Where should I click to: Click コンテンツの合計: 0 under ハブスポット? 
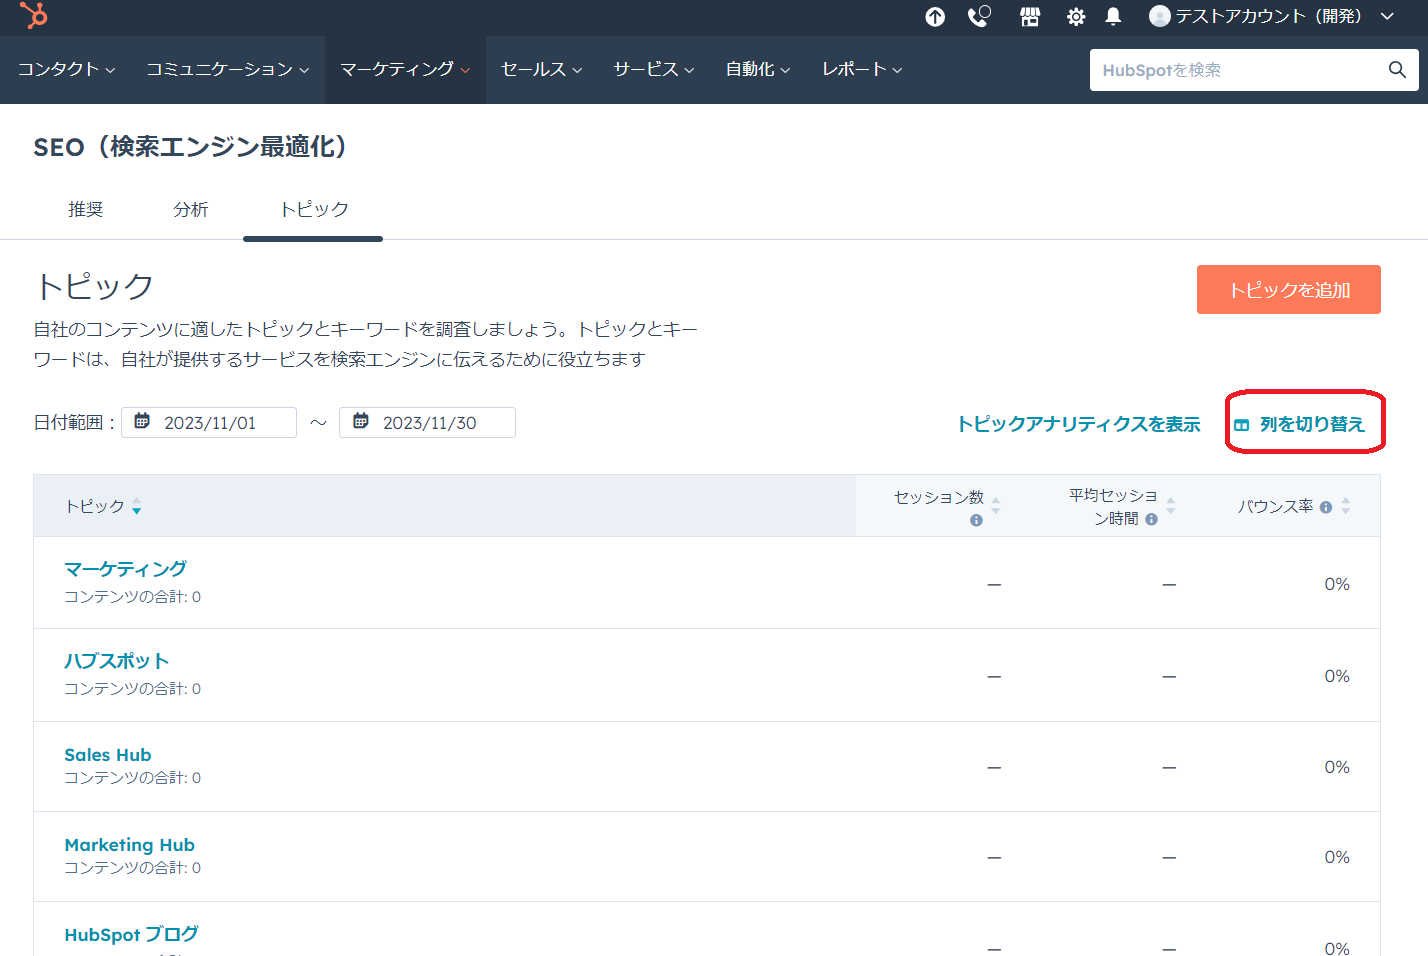(132, 689)
